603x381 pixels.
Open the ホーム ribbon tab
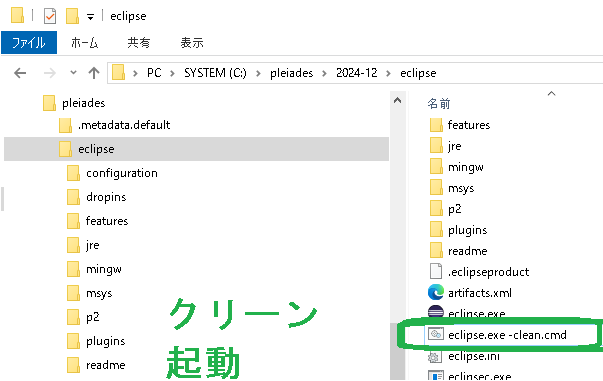click(x=84, y=42)
